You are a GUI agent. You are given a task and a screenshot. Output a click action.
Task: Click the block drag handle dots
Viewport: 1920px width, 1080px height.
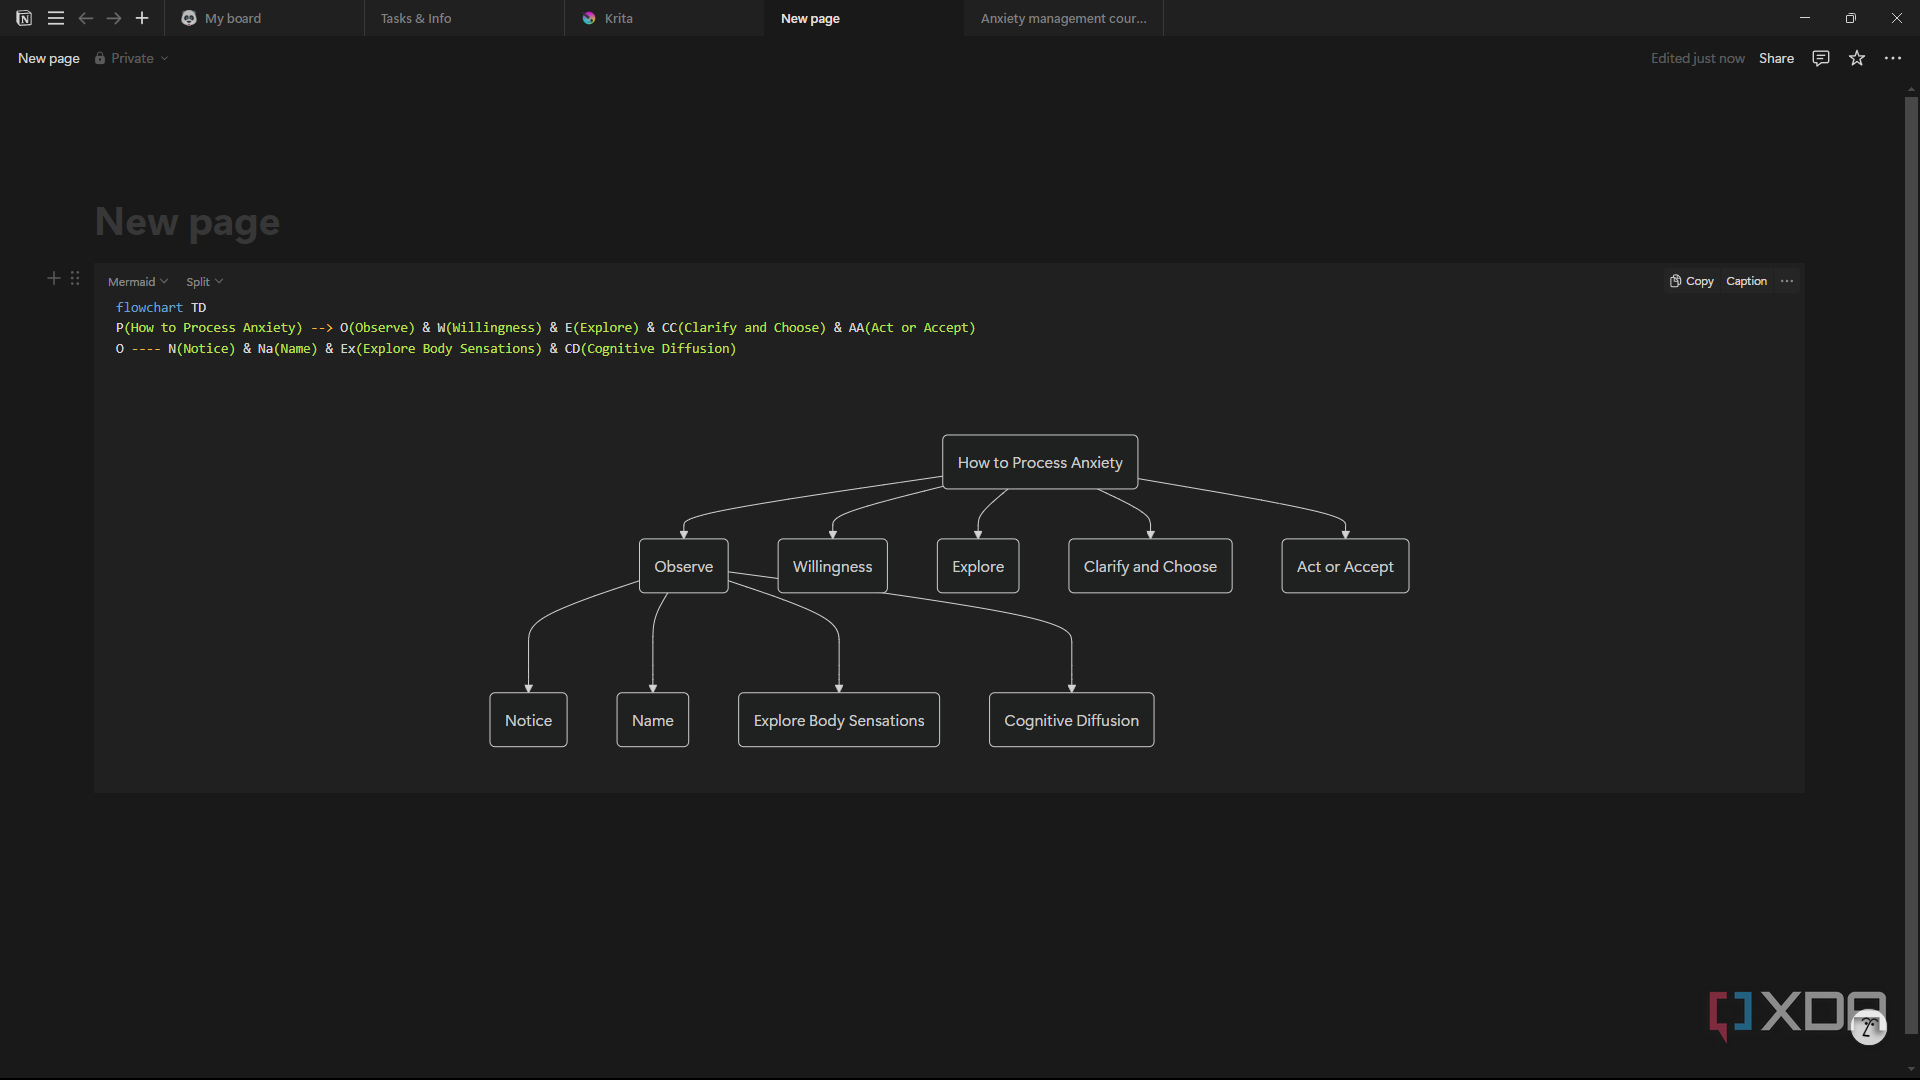pyautogui.click(x=75, y=278)
